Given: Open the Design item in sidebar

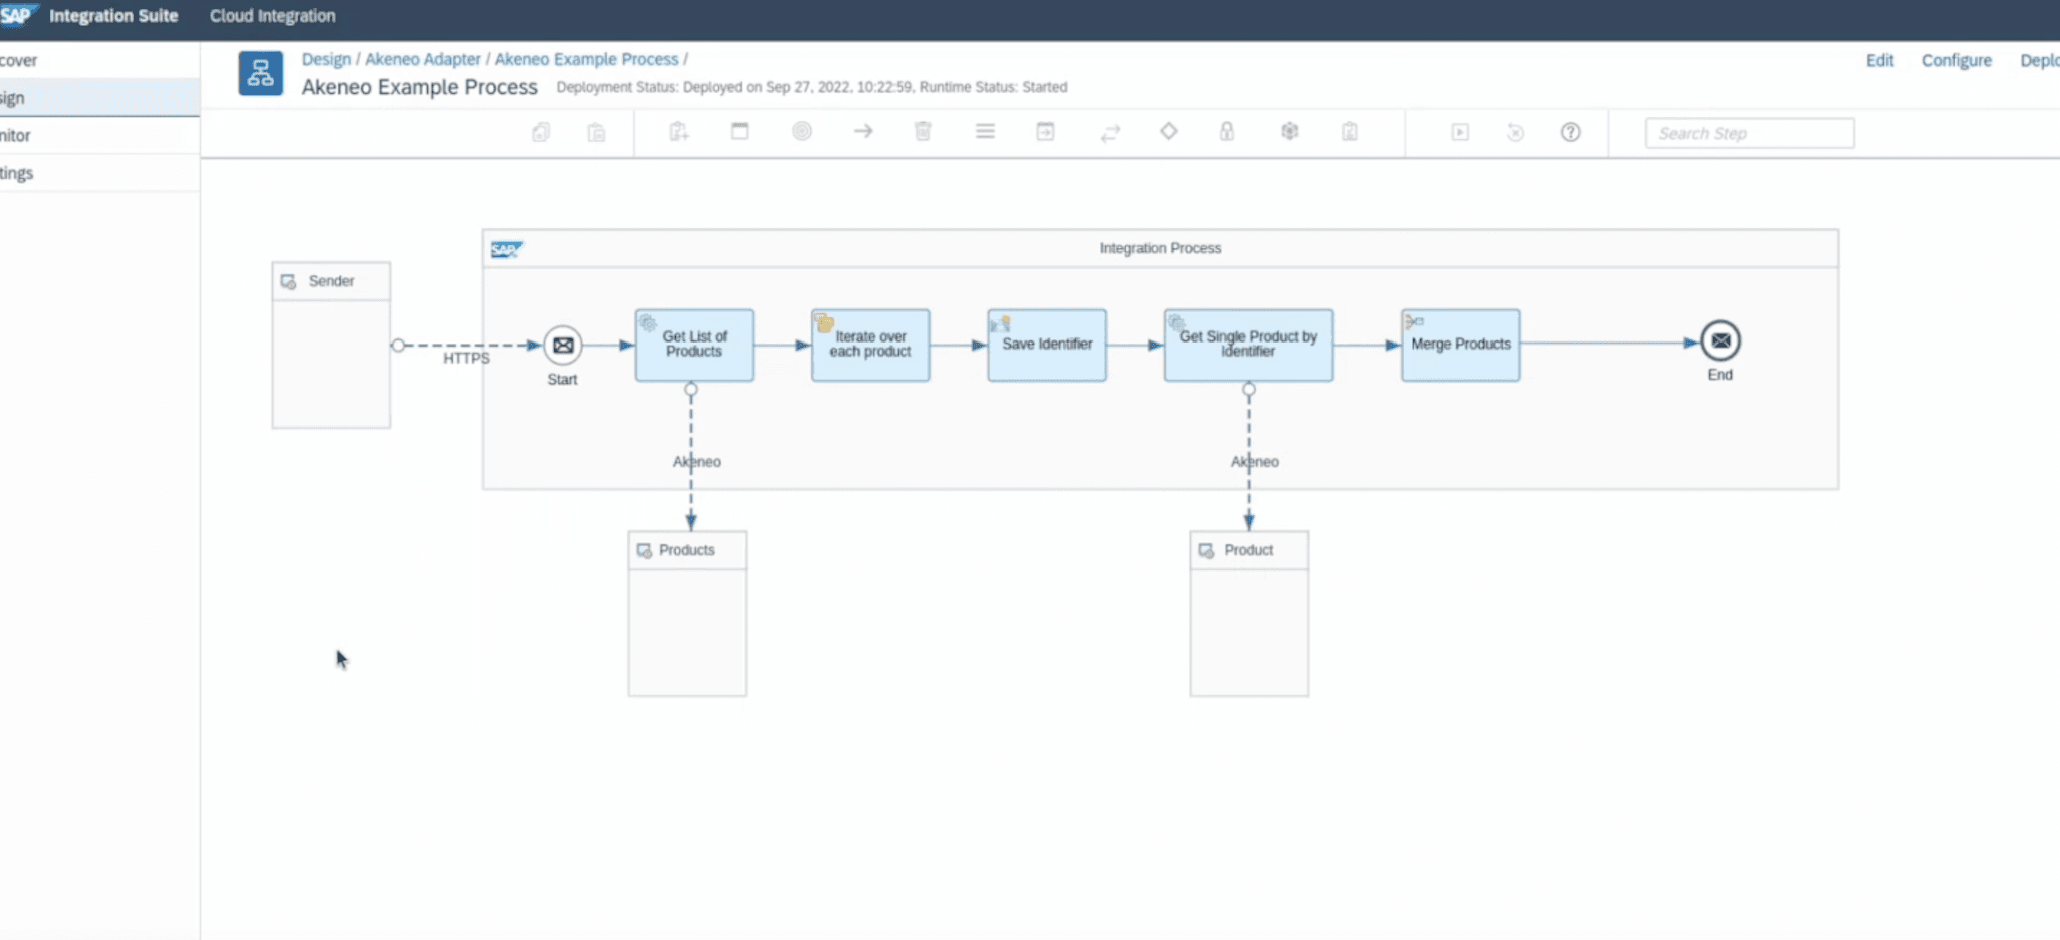Looking at the screenshot, I should point(99,98).
